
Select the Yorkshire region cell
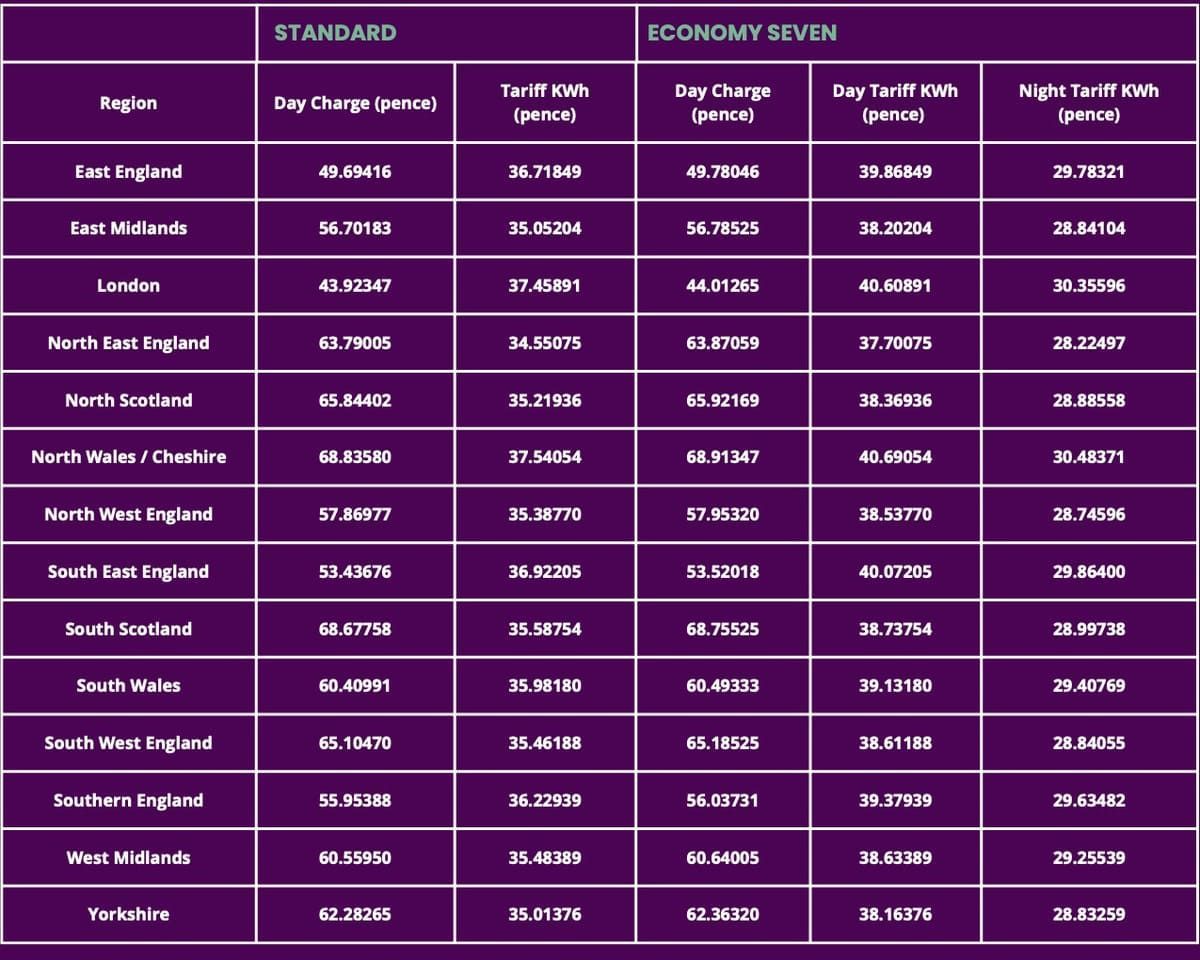point(128,914)
